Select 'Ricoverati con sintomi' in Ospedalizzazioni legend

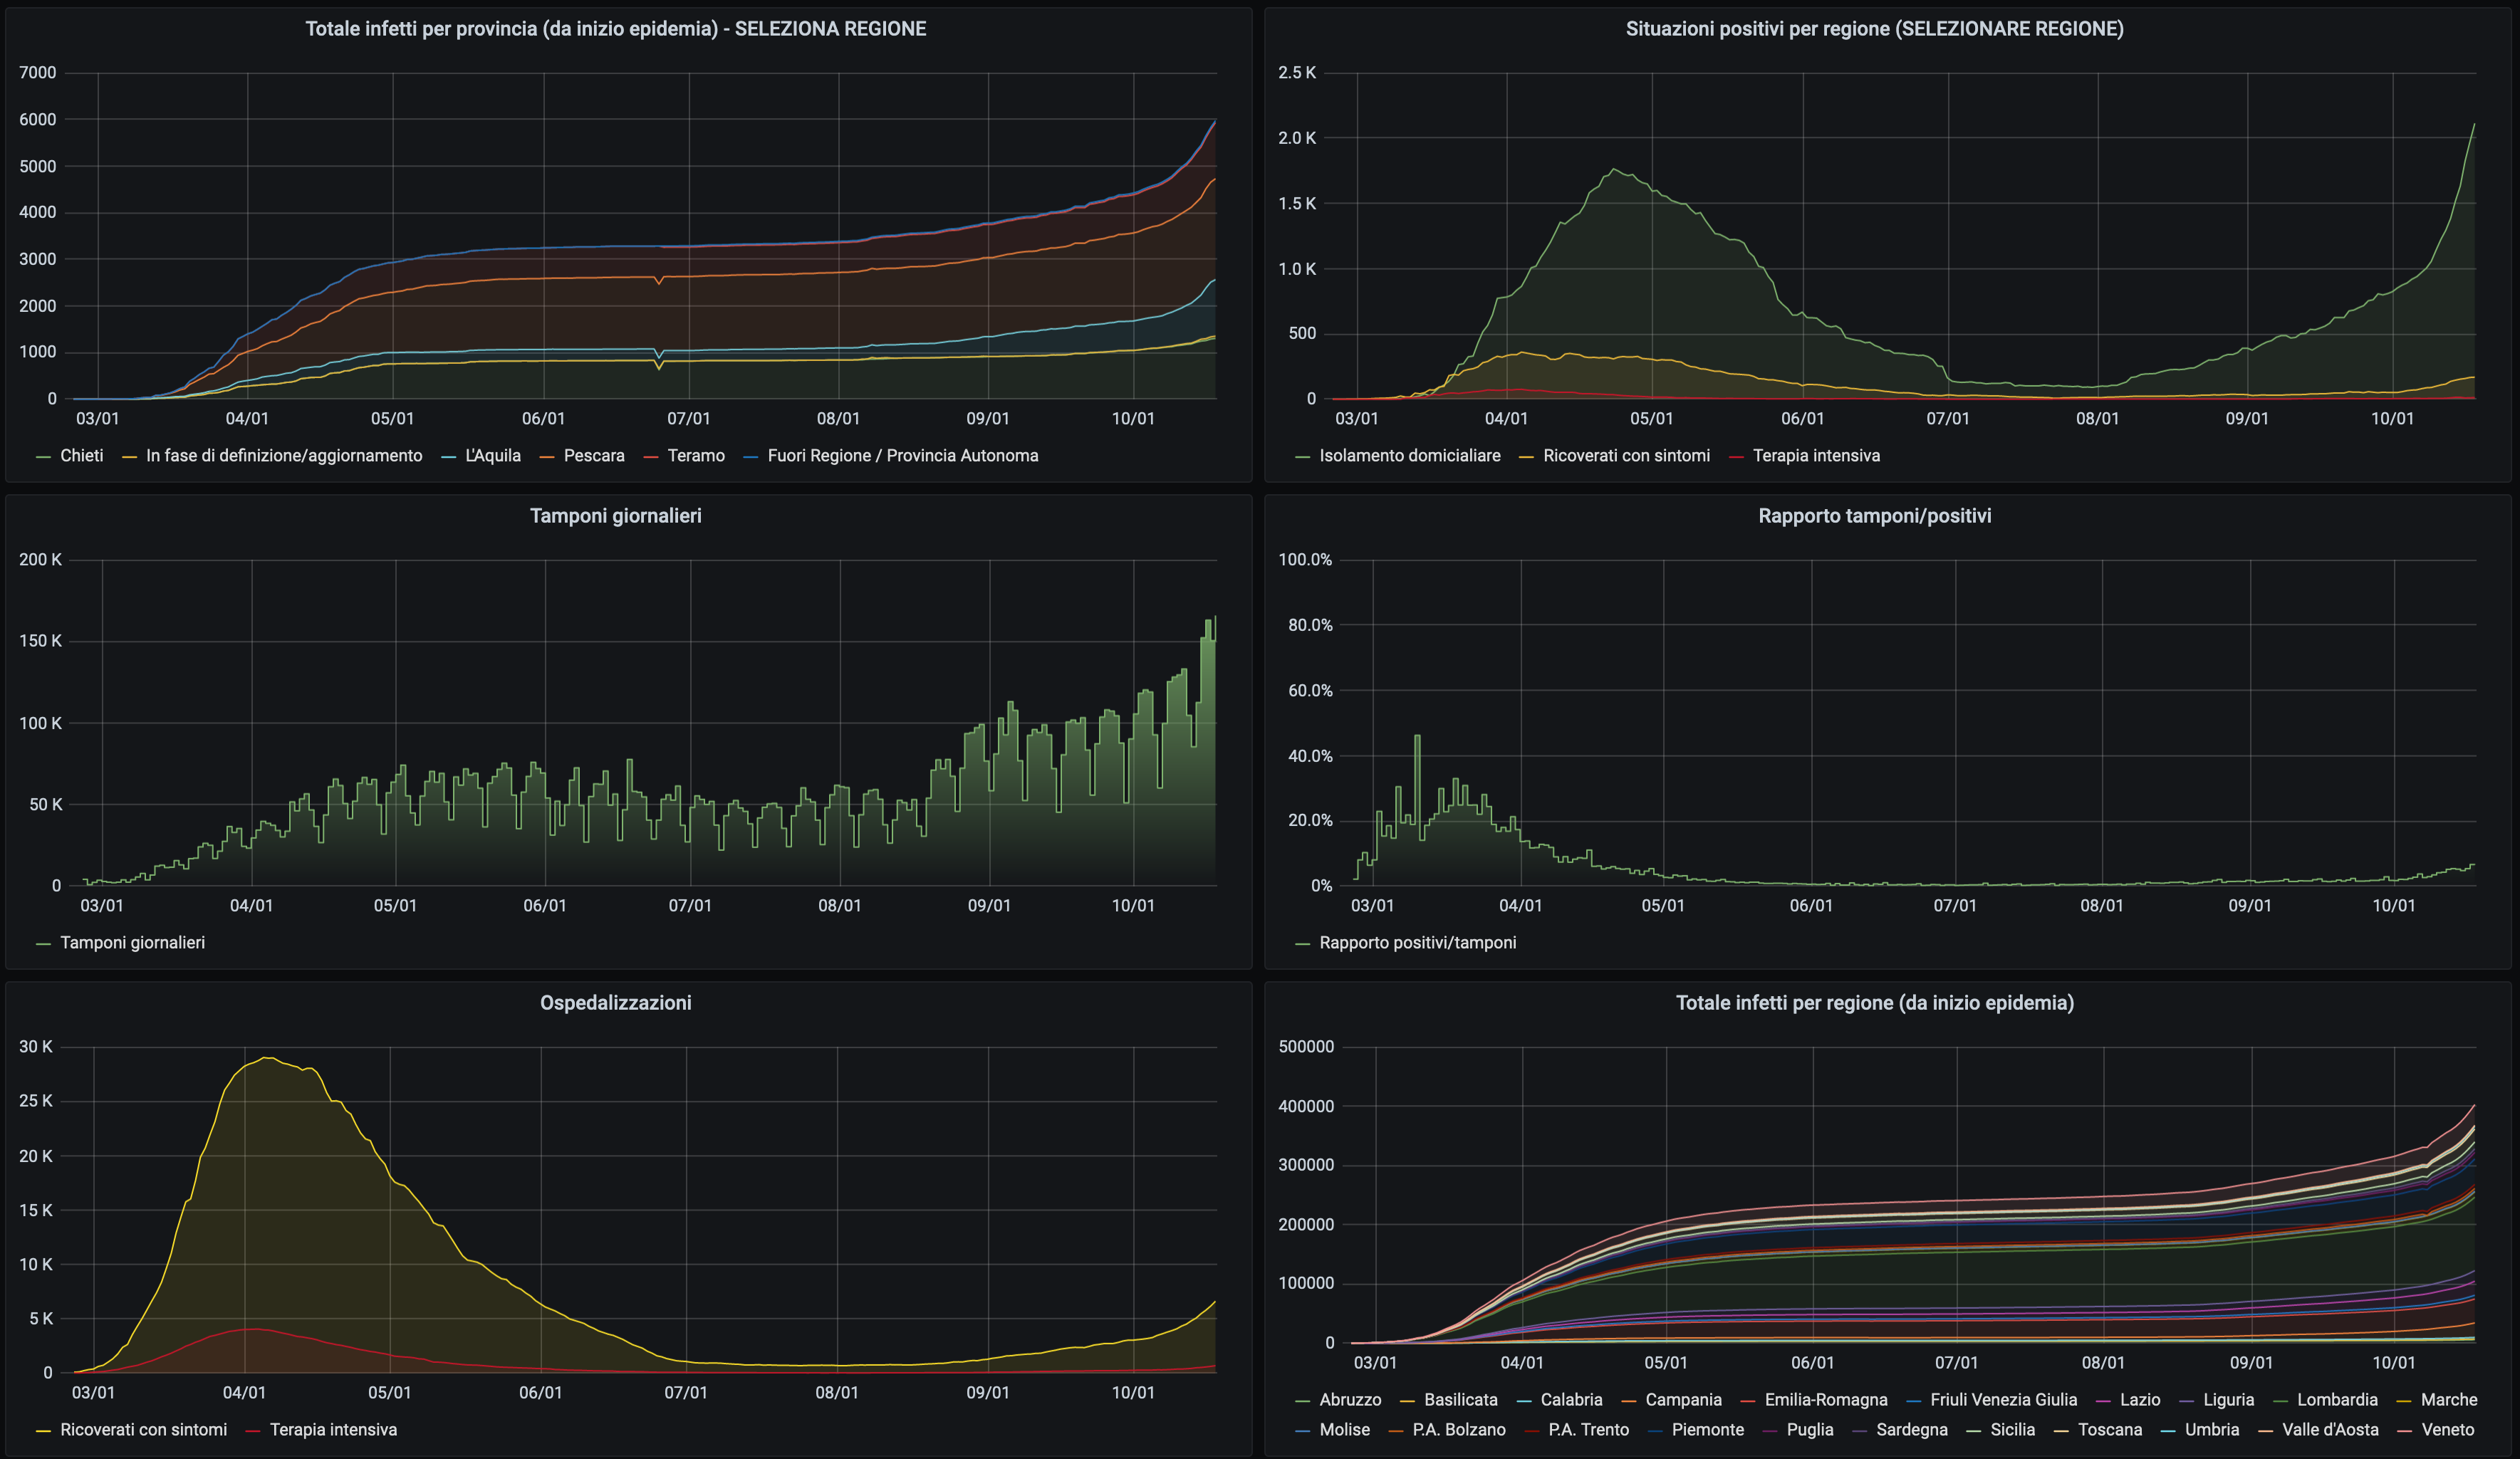(143, 1429)
